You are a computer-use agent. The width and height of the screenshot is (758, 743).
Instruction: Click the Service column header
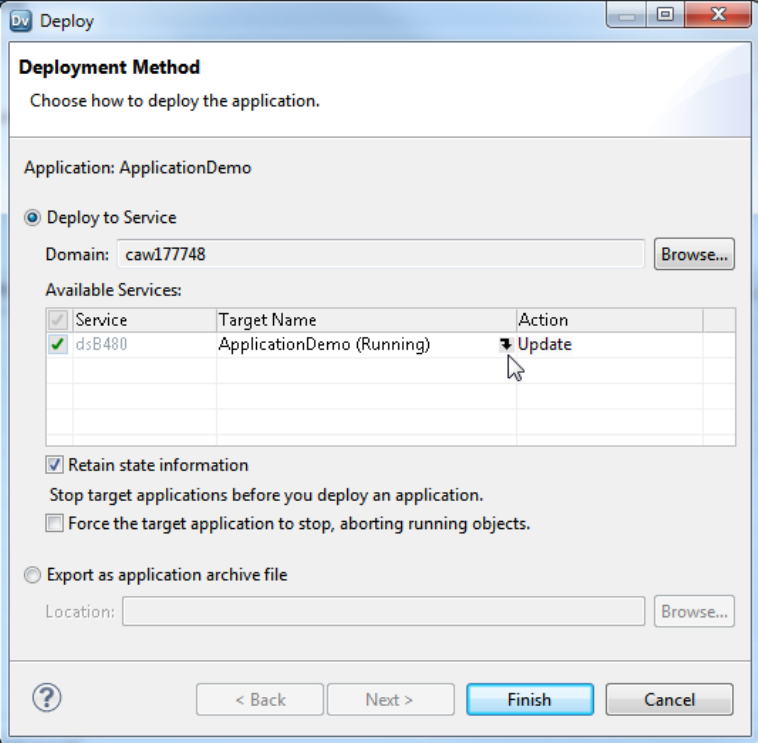tap(144, 320)
